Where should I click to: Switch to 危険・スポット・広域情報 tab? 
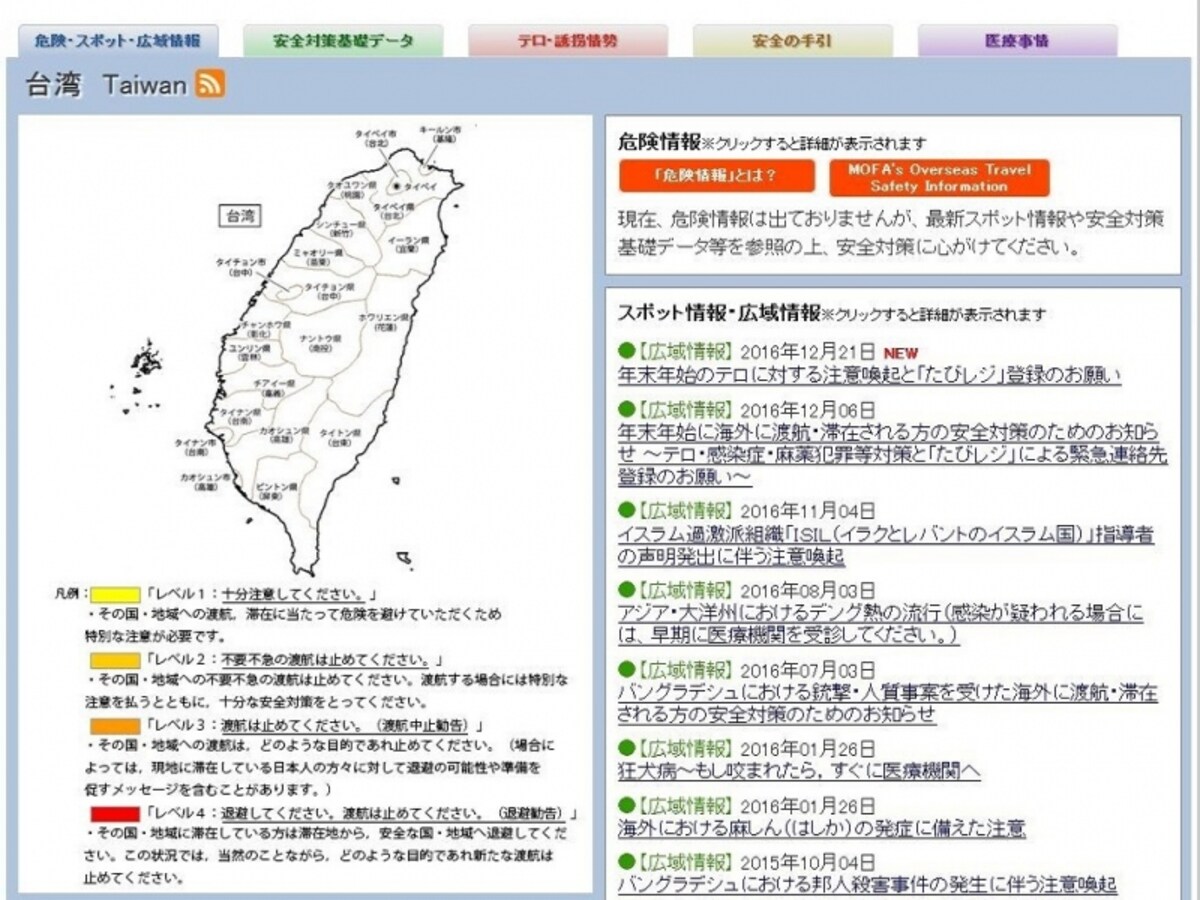tap(118, 42)
